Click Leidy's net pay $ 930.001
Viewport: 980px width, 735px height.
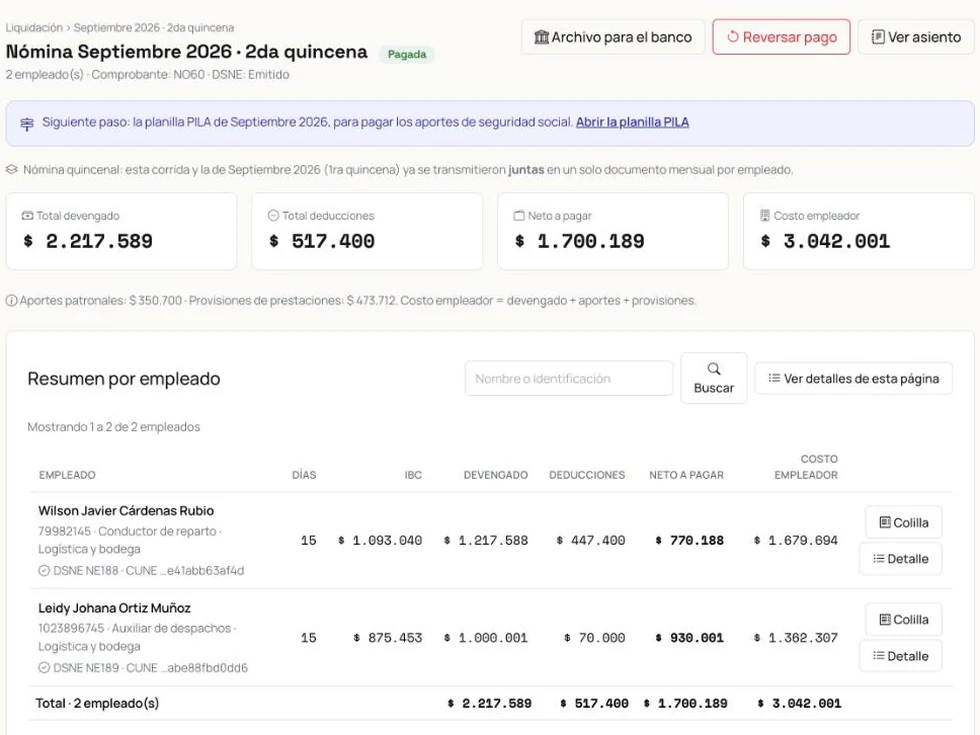(689, 638)
